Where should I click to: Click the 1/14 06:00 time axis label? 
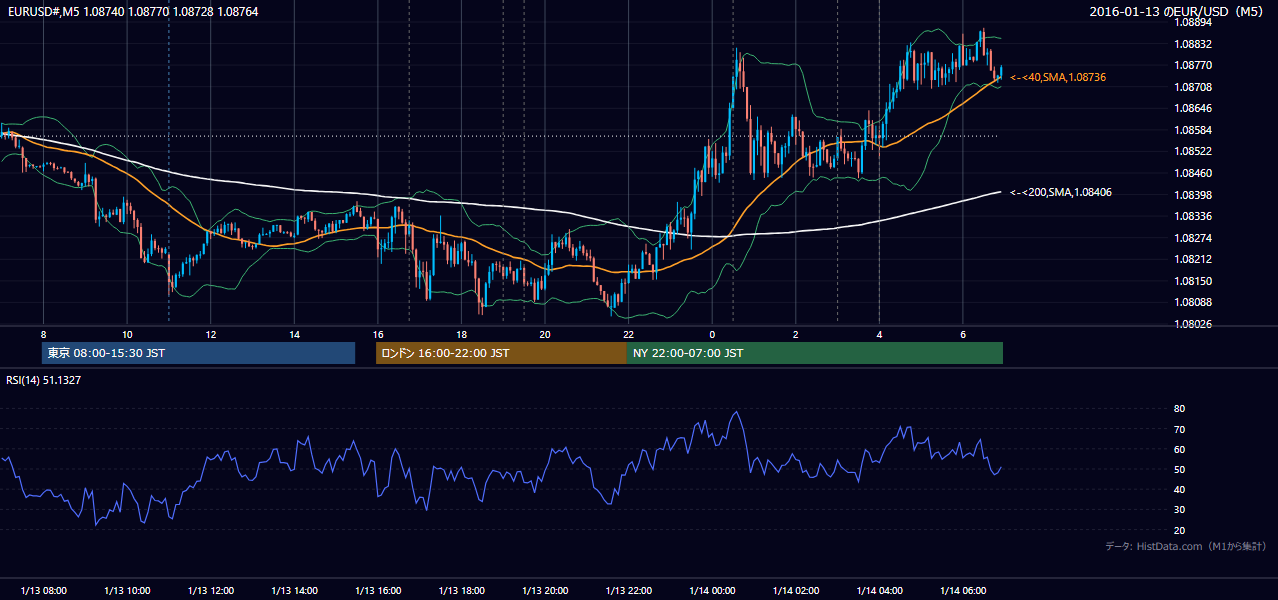963,591
